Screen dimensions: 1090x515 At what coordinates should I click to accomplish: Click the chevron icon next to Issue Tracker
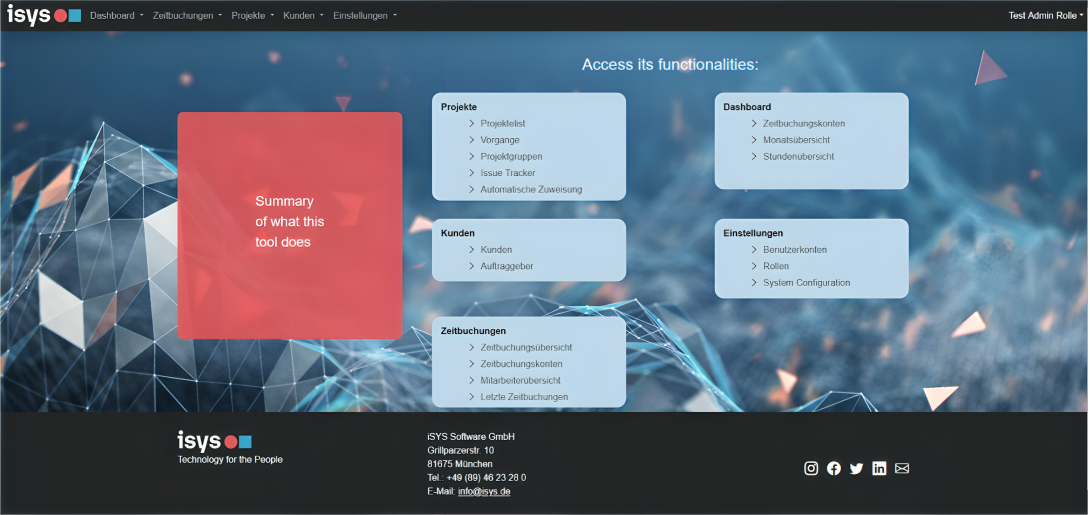[471, 173]
